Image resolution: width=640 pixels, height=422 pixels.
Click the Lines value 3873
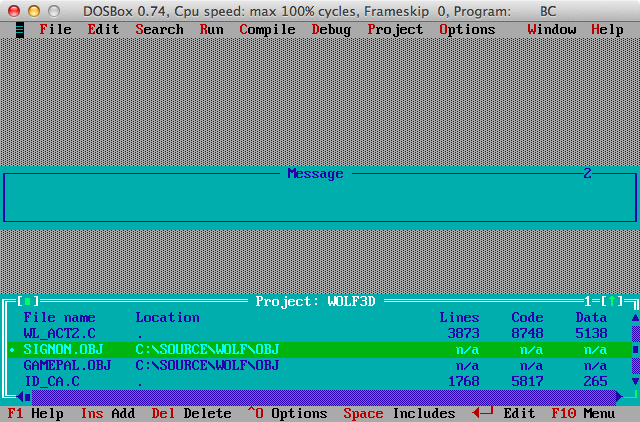point(463,333)
